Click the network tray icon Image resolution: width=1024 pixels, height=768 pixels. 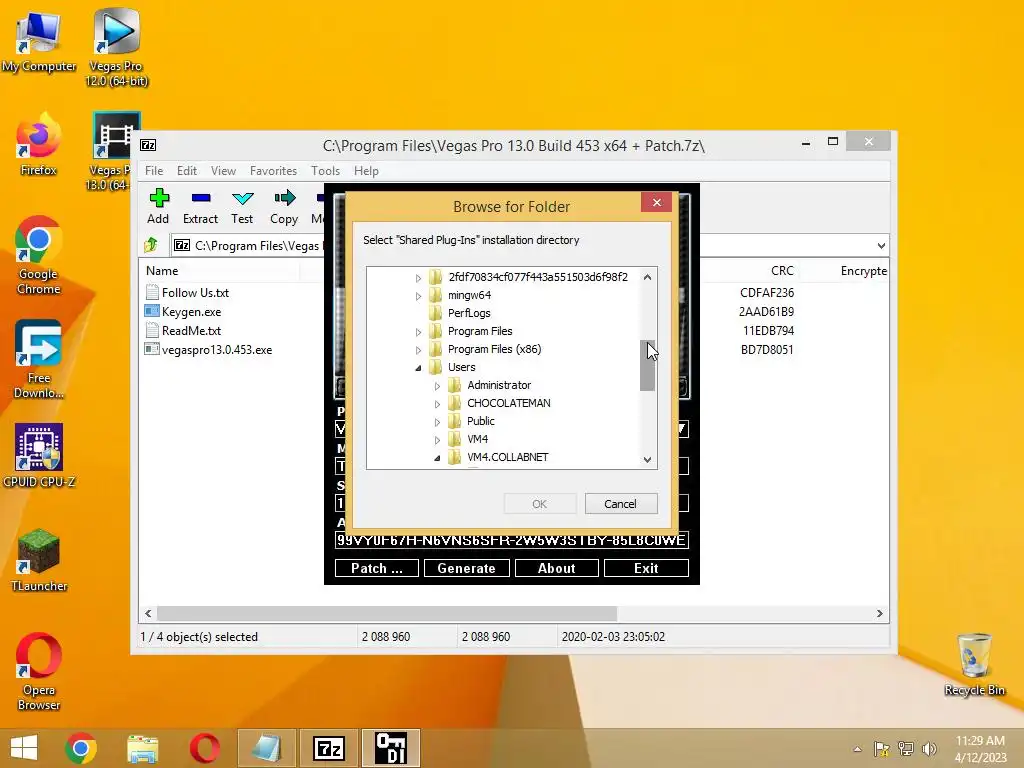(905, 749)
